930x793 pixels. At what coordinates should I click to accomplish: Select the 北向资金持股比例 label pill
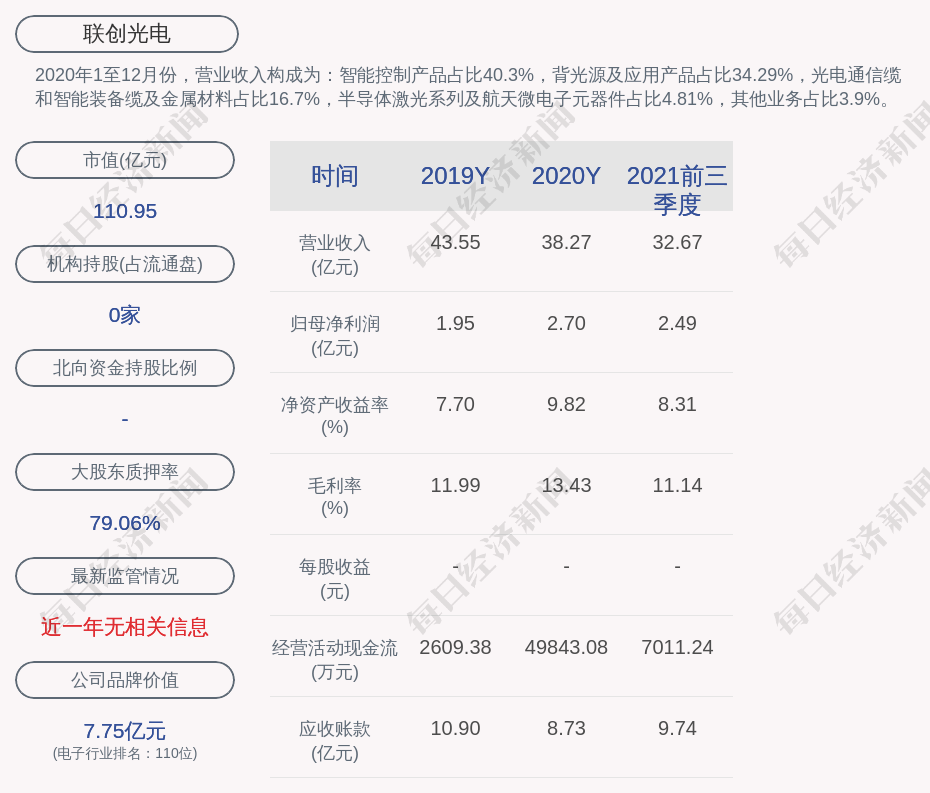tap(125, 368)
